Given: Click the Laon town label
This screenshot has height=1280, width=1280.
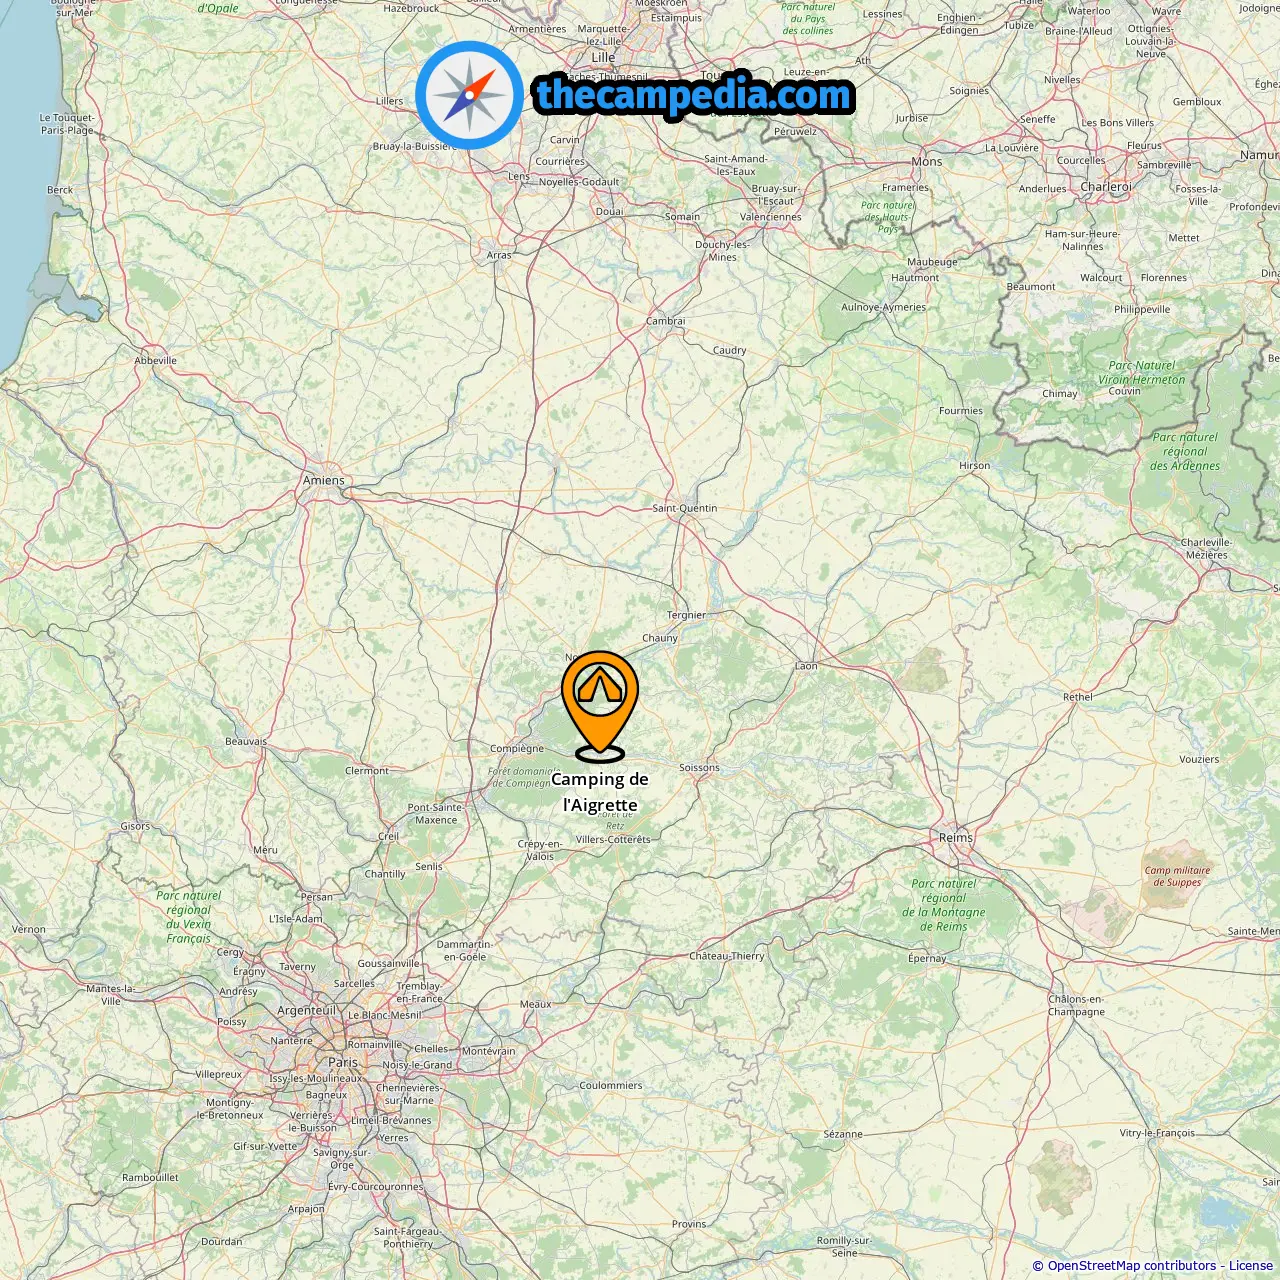Looking at the screenshot, I should pyautogui.click(x=806, y=666).
